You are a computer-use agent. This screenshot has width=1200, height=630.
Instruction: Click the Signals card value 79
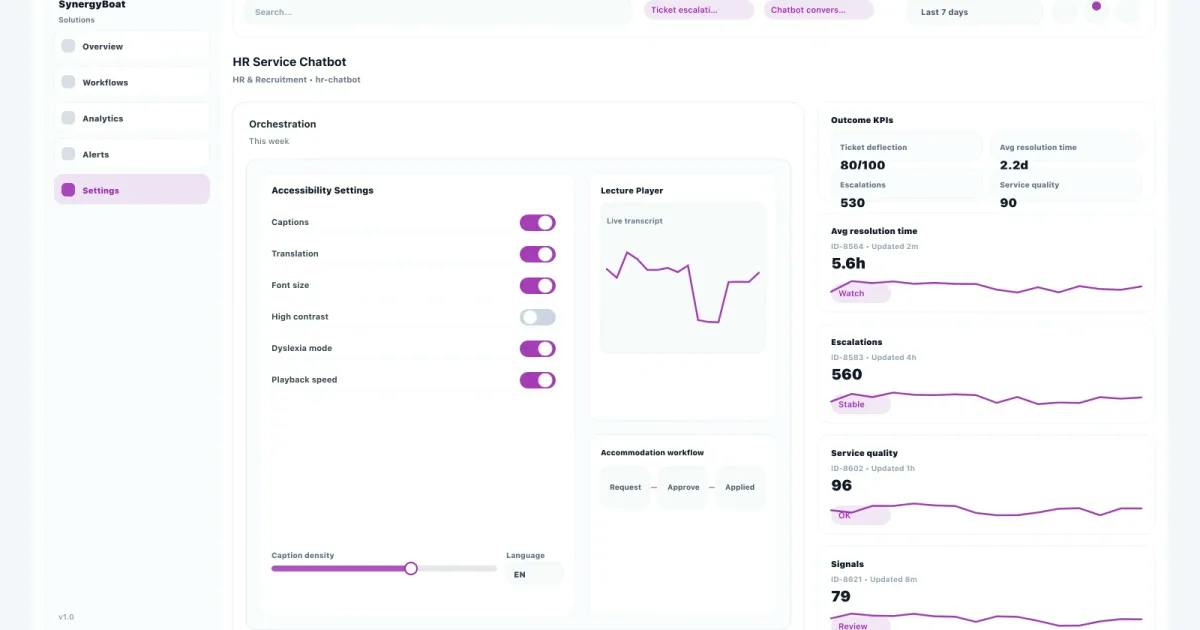tap(841, 597)
